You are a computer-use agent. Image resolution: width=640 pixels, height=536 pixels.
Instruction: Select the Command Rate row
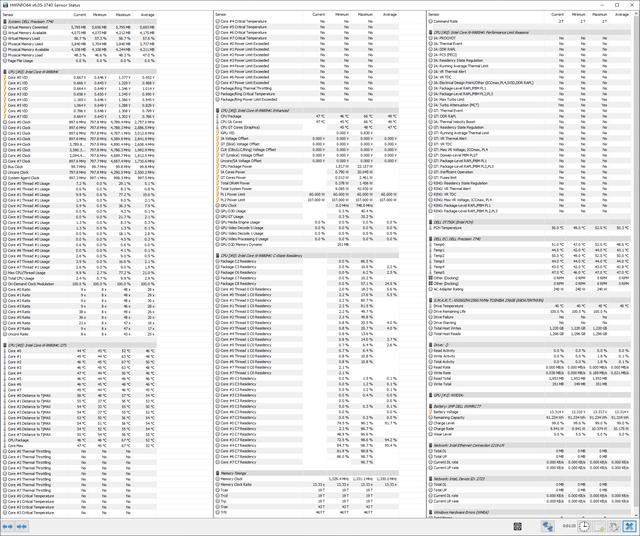[529, 21]
